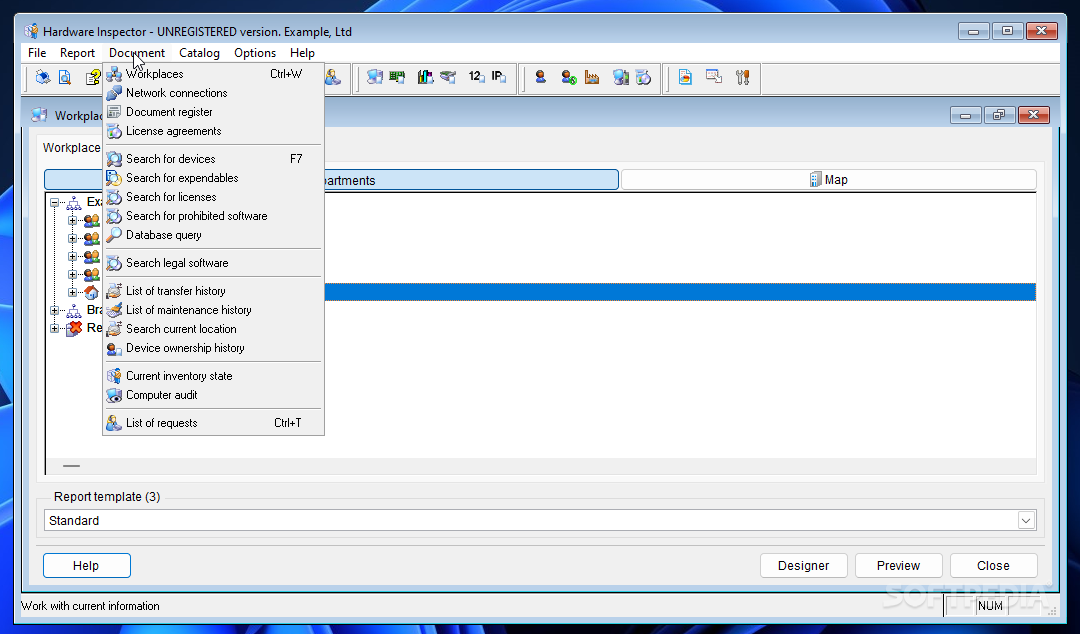
Task: Click the grey scanner device toolbar icon
Action: (x=448, y=77)
